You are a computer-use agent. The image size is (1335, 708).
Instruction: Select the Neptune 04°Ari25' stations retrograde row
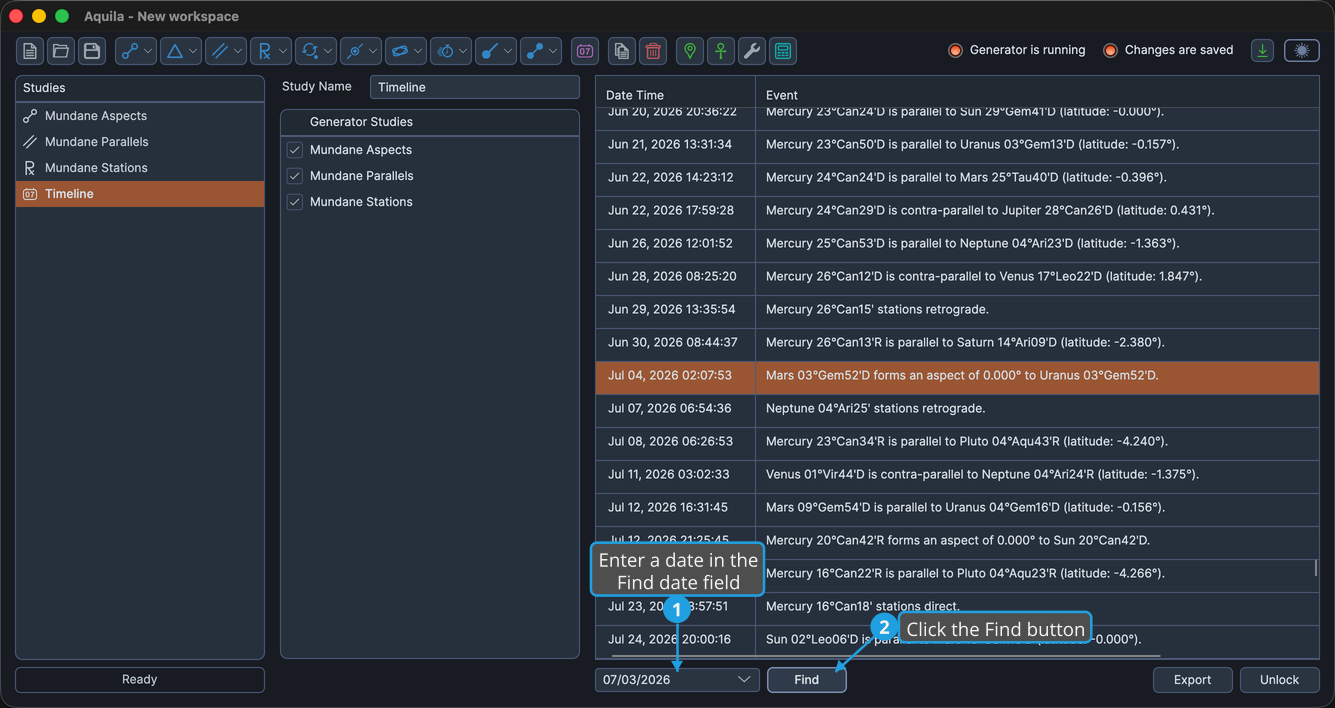(957, 409)
